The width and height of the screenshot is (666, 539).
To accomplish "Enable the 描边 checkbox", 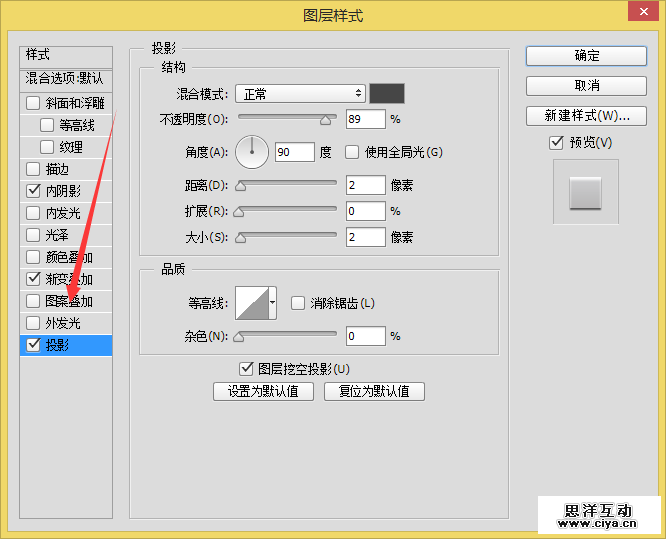I will coord(33,169).
